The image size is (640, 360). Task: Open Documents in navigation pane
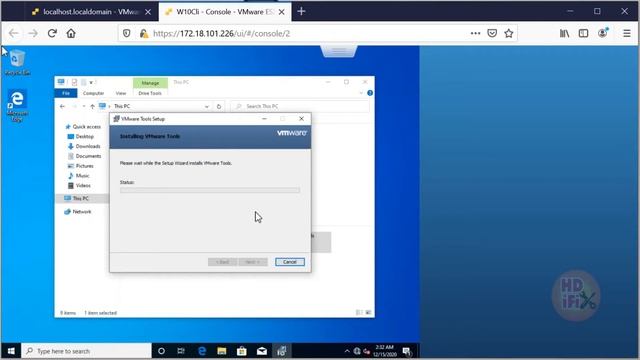pos(84,156)
